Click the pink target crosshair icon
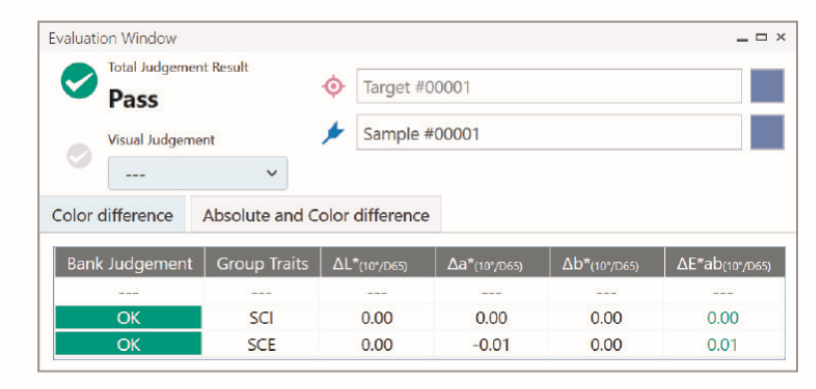The width and height of the screenshot is (816, 389). [333, 86]
